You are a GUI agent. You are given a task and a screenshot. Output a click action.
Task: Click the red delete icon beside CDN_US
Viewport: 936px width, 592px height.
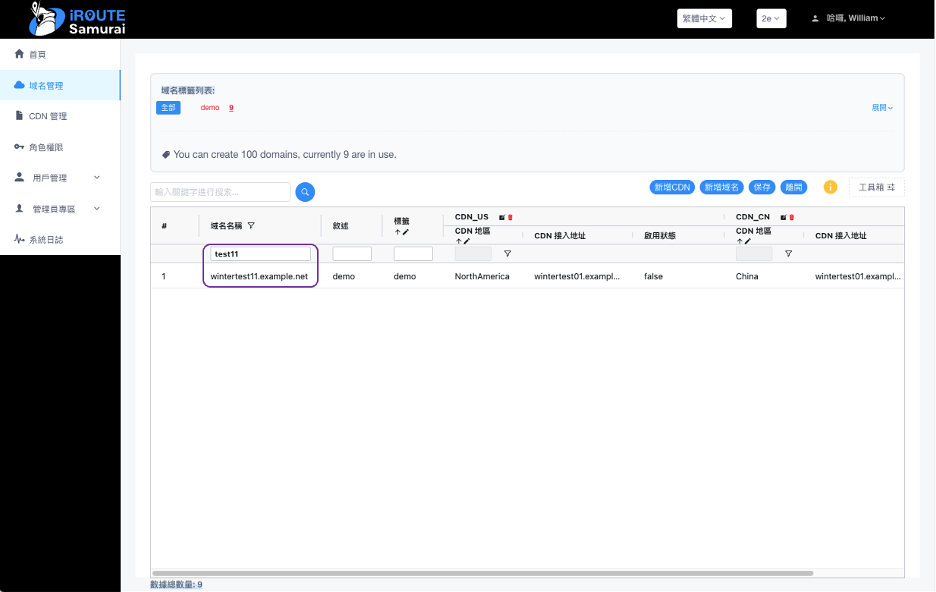tap(510, 217)
